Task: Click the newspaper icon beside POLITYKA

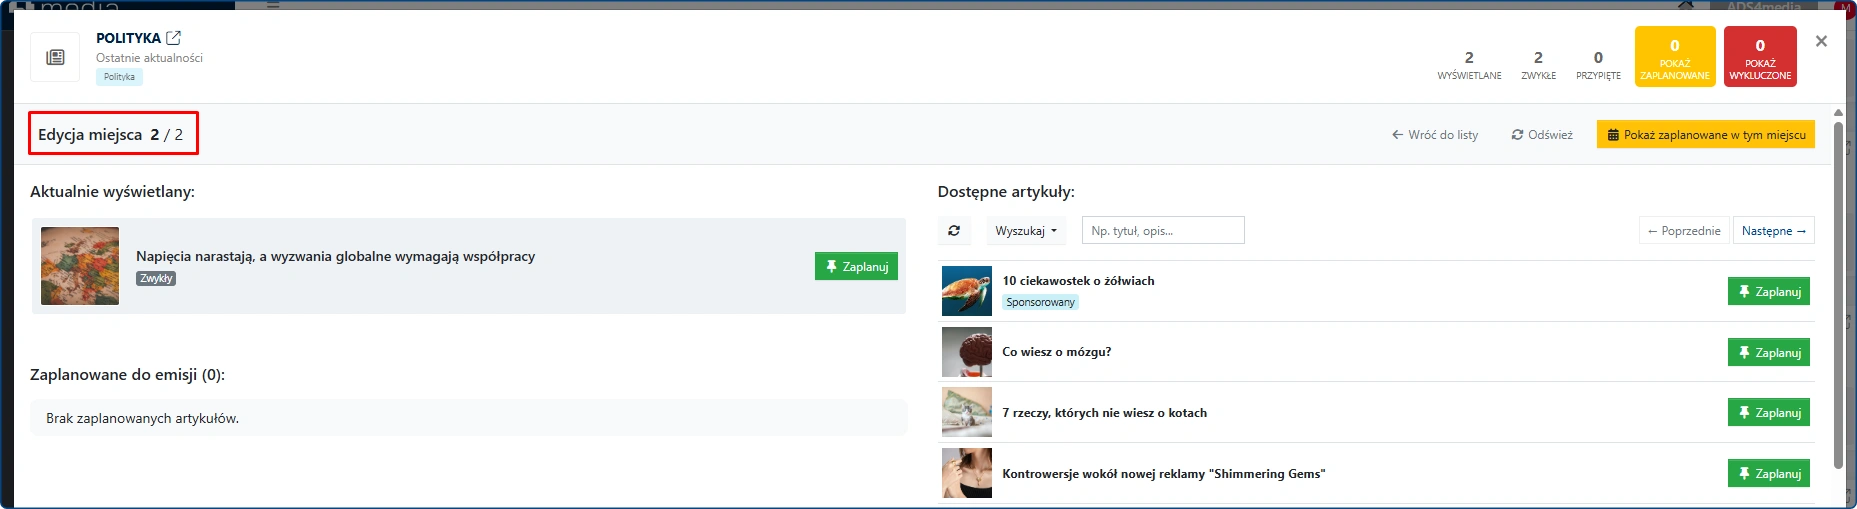Action: [55, 57]
